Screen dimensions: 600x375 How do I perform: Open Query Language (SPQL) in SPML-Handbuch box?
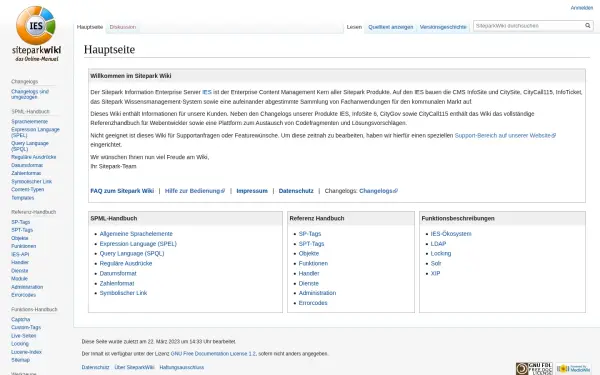click(132, 253)
